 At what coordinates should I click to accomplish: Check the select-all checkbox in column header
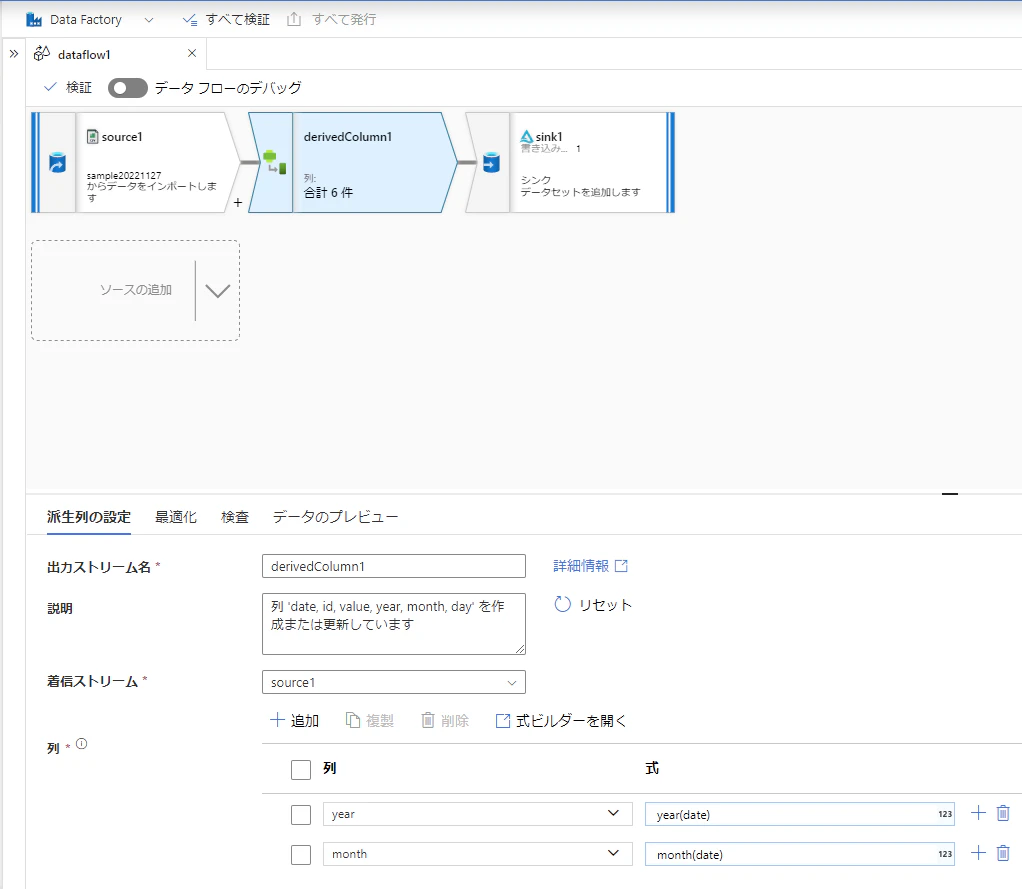tap(300, 770)
